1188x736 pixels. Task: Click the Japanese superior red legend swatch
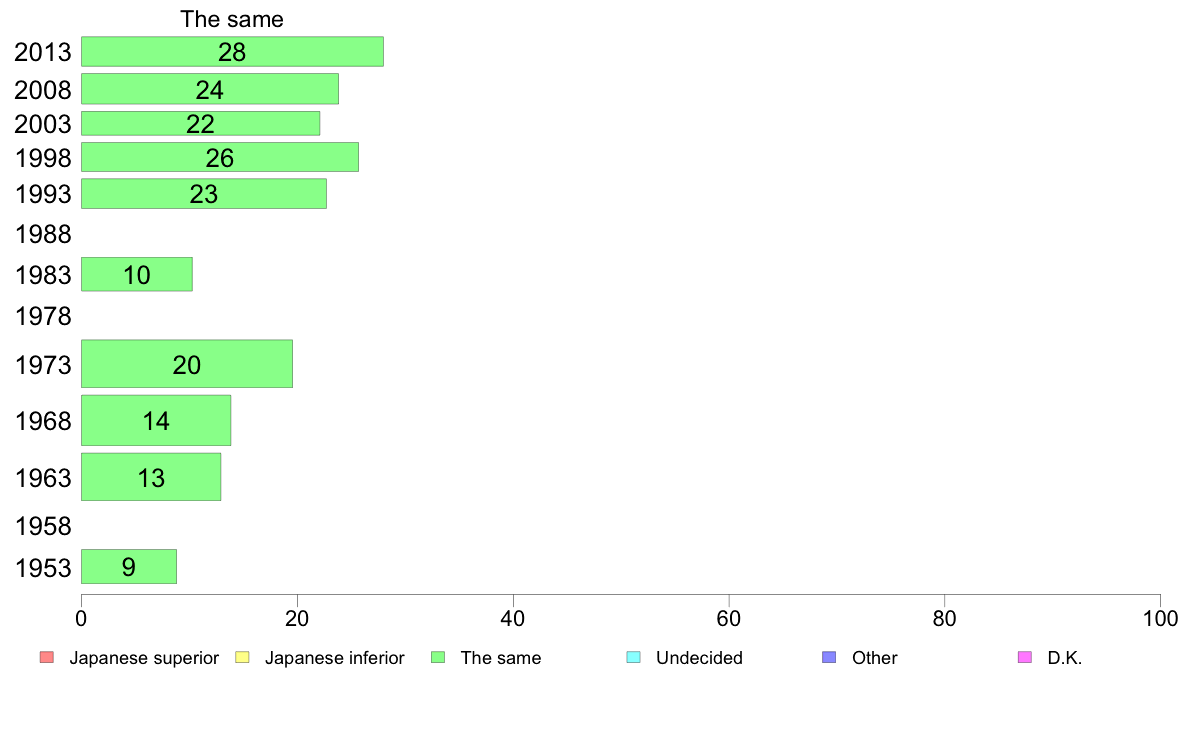pos(46,657)
